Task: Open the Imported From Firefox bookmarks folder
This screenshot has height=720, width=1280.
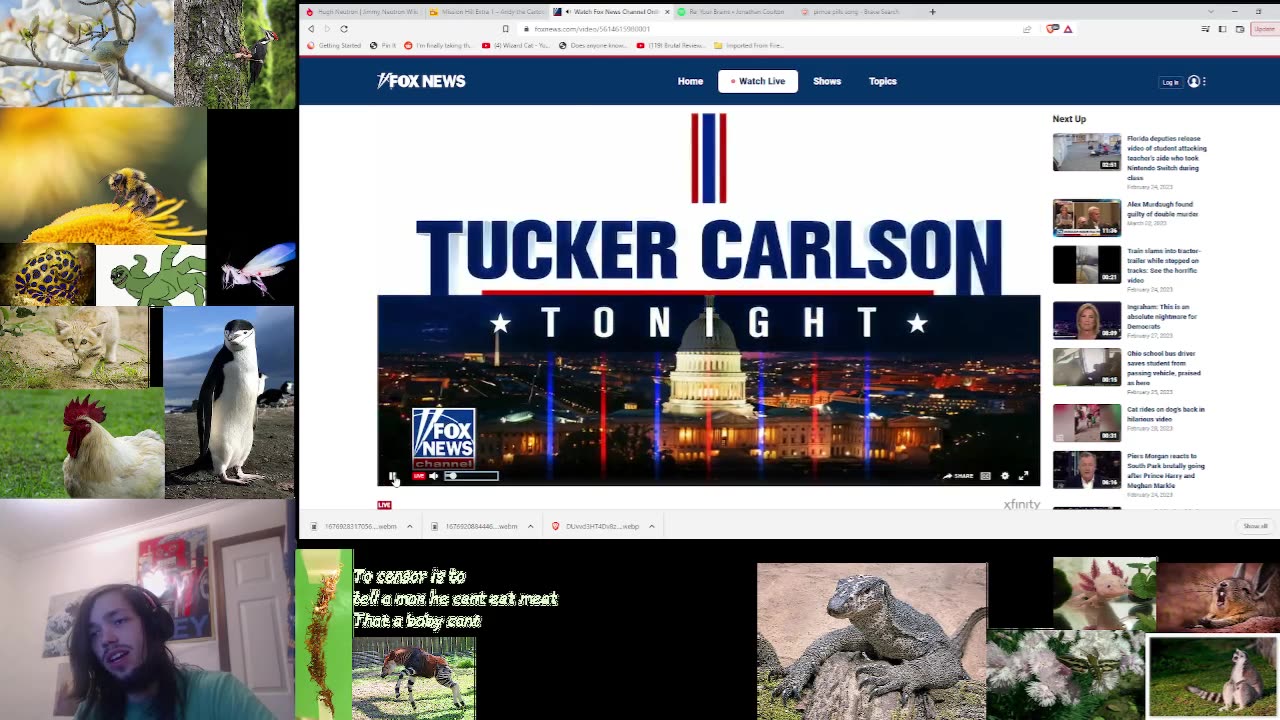Action: click(x=749, y=45)
